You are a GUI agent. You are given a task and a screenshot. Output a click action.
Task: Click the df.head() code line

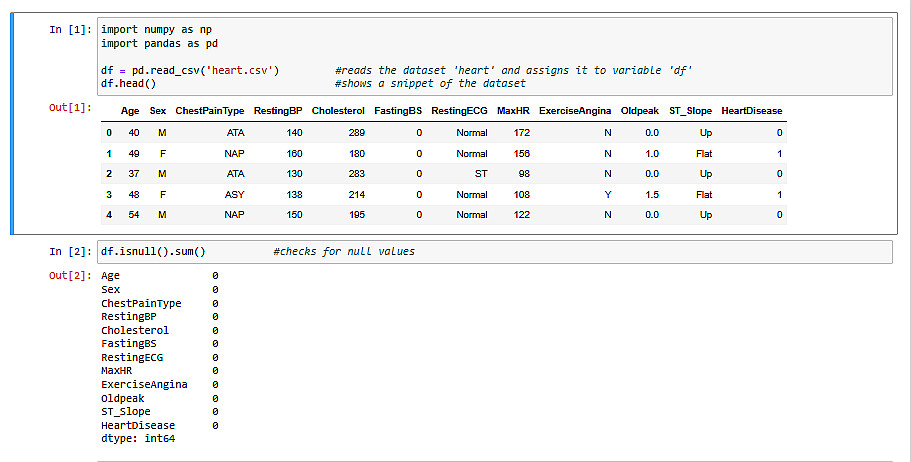(128, 84)
